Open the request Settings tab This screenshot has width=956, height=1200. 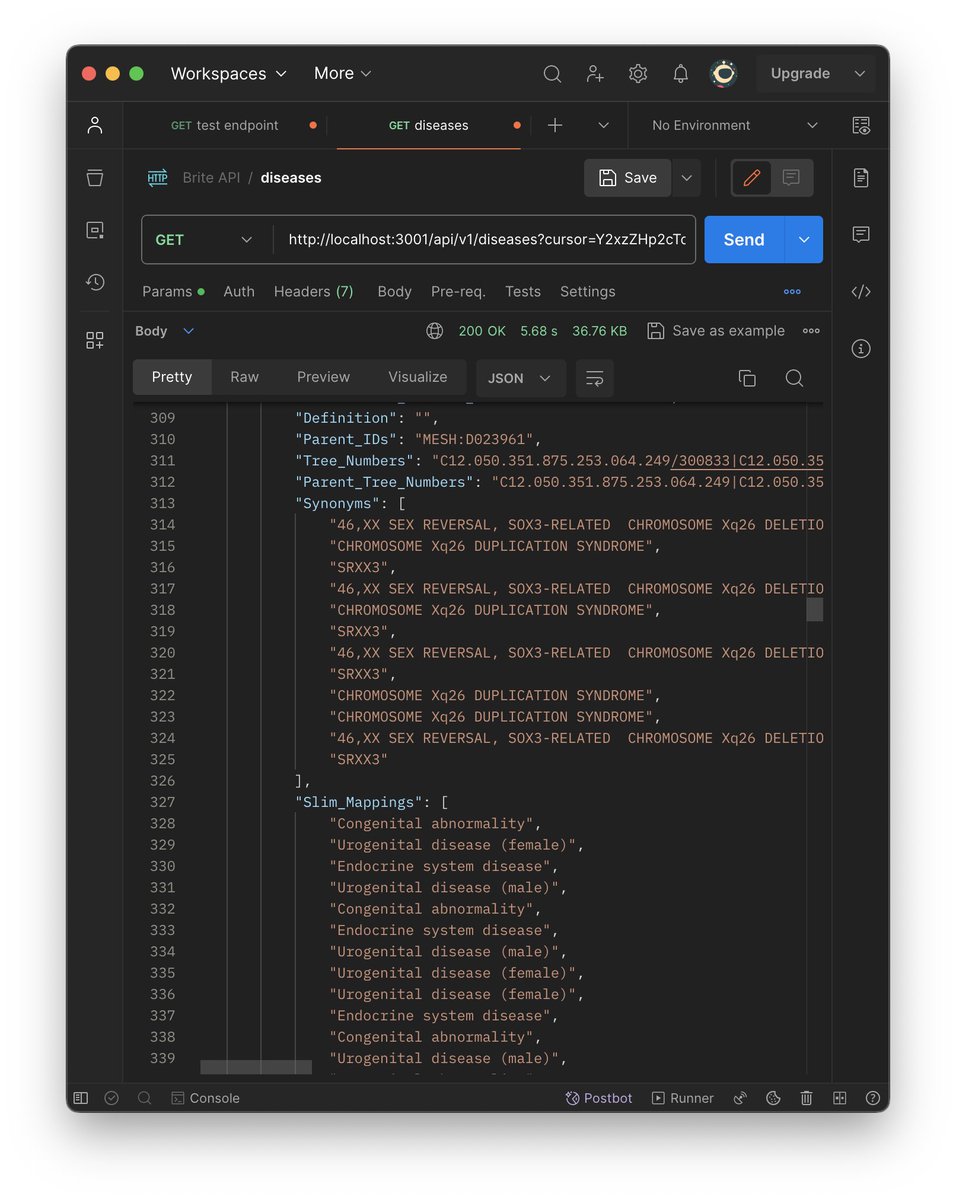point(588,292)
